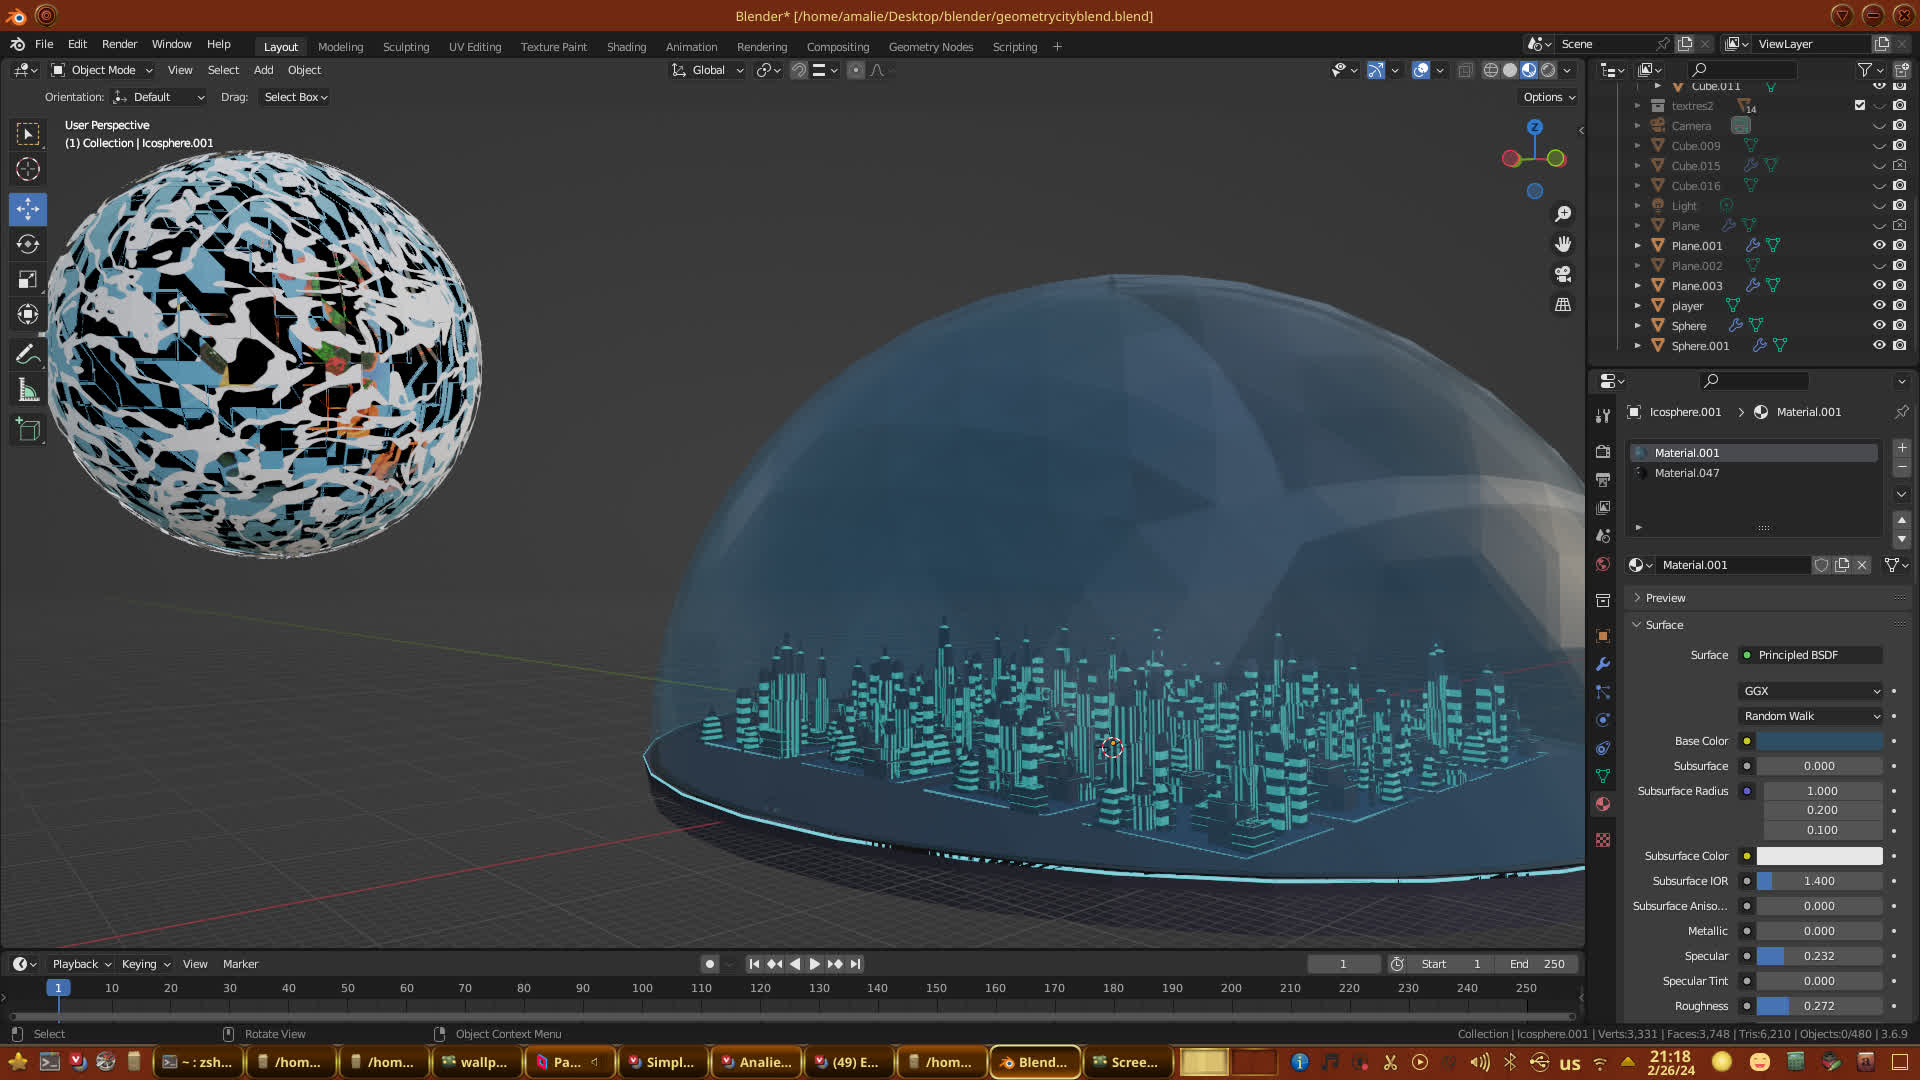Viewport: 1920px width, 1080px height.
Task: Select the Scale tool in toolbar
Action: tap(28, 280)
